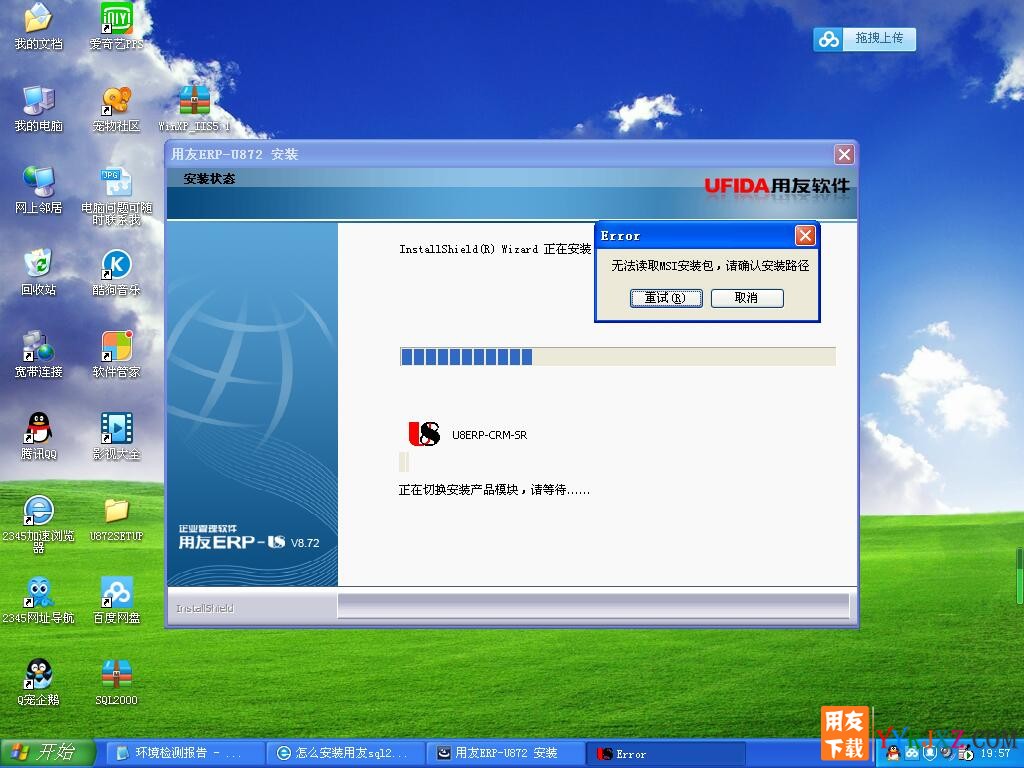Click 取消 in the Error dialog
Viewport: 1024px width, 768px height.
coord(746,298)
